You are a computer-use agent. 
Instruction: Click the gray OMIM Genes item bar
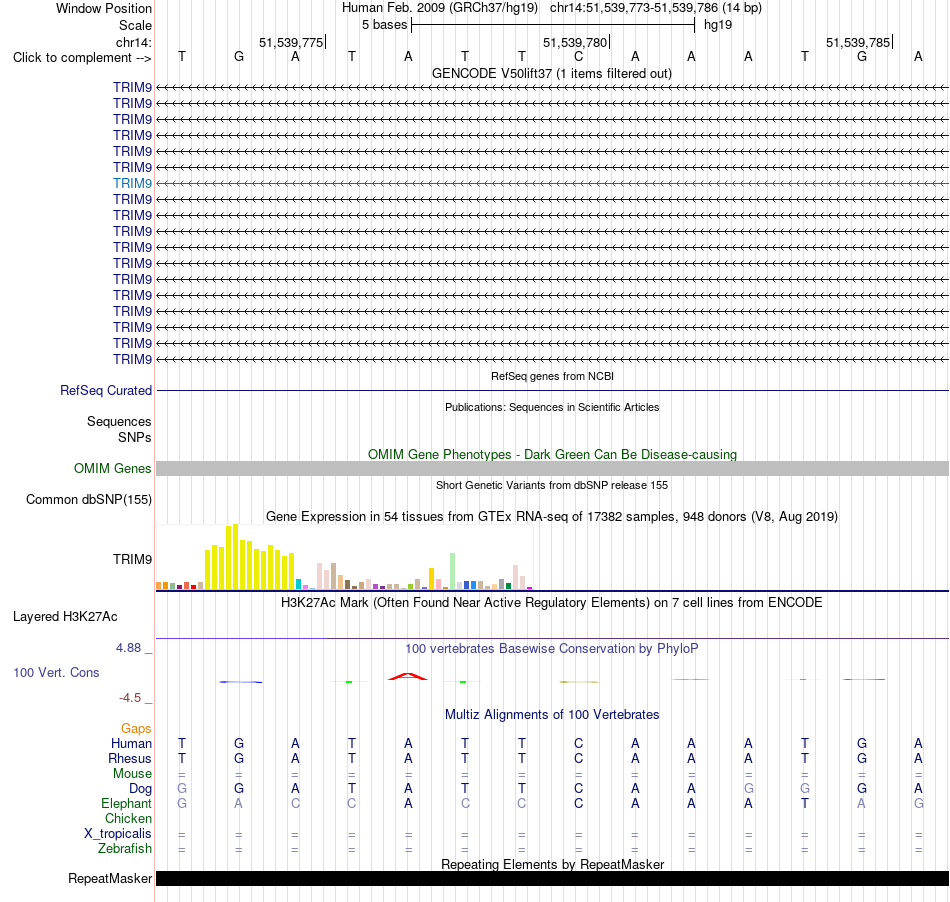click(x=553, y=468)
